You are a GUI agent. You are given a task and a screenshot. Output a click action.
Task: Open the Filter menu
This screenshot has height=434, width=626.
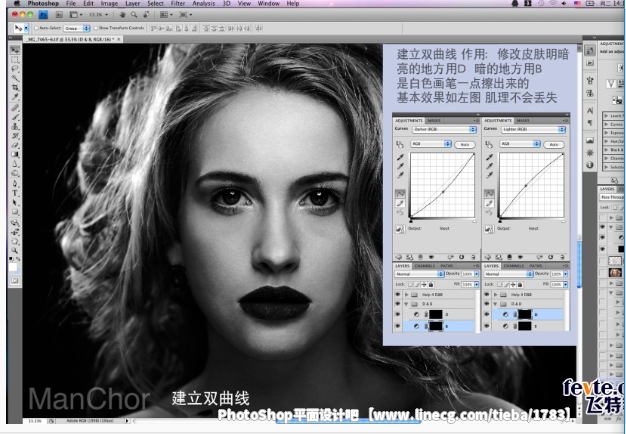click(x=178, y=4)
